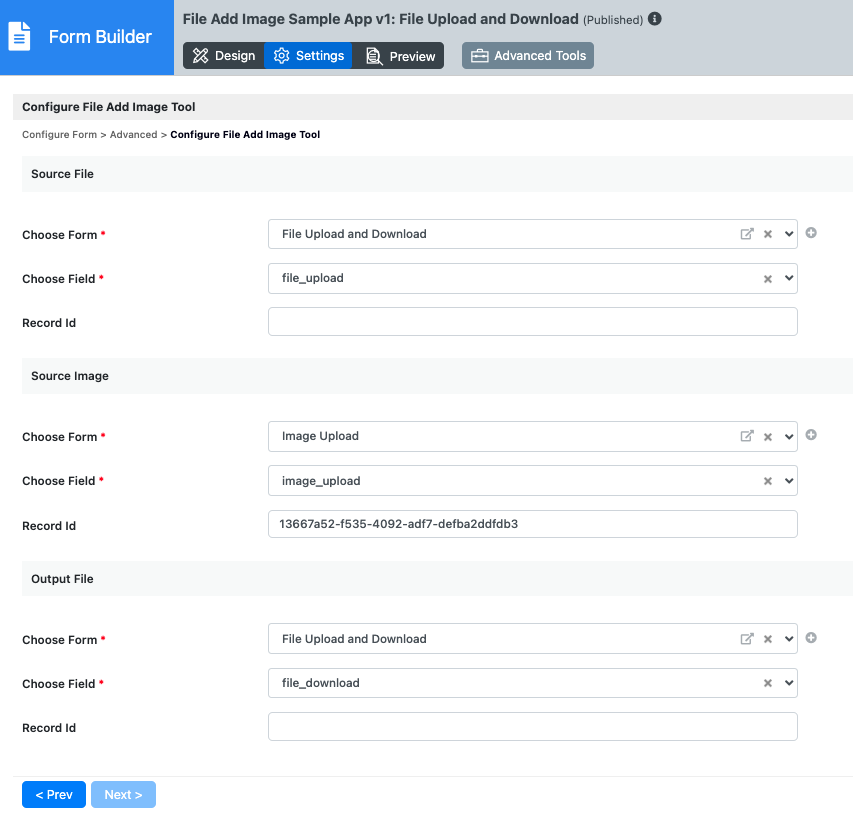Click the Source File Record Id input
The height and width of the screenshot is (820, 853).
pyautogui.click(x=532, y=322)
